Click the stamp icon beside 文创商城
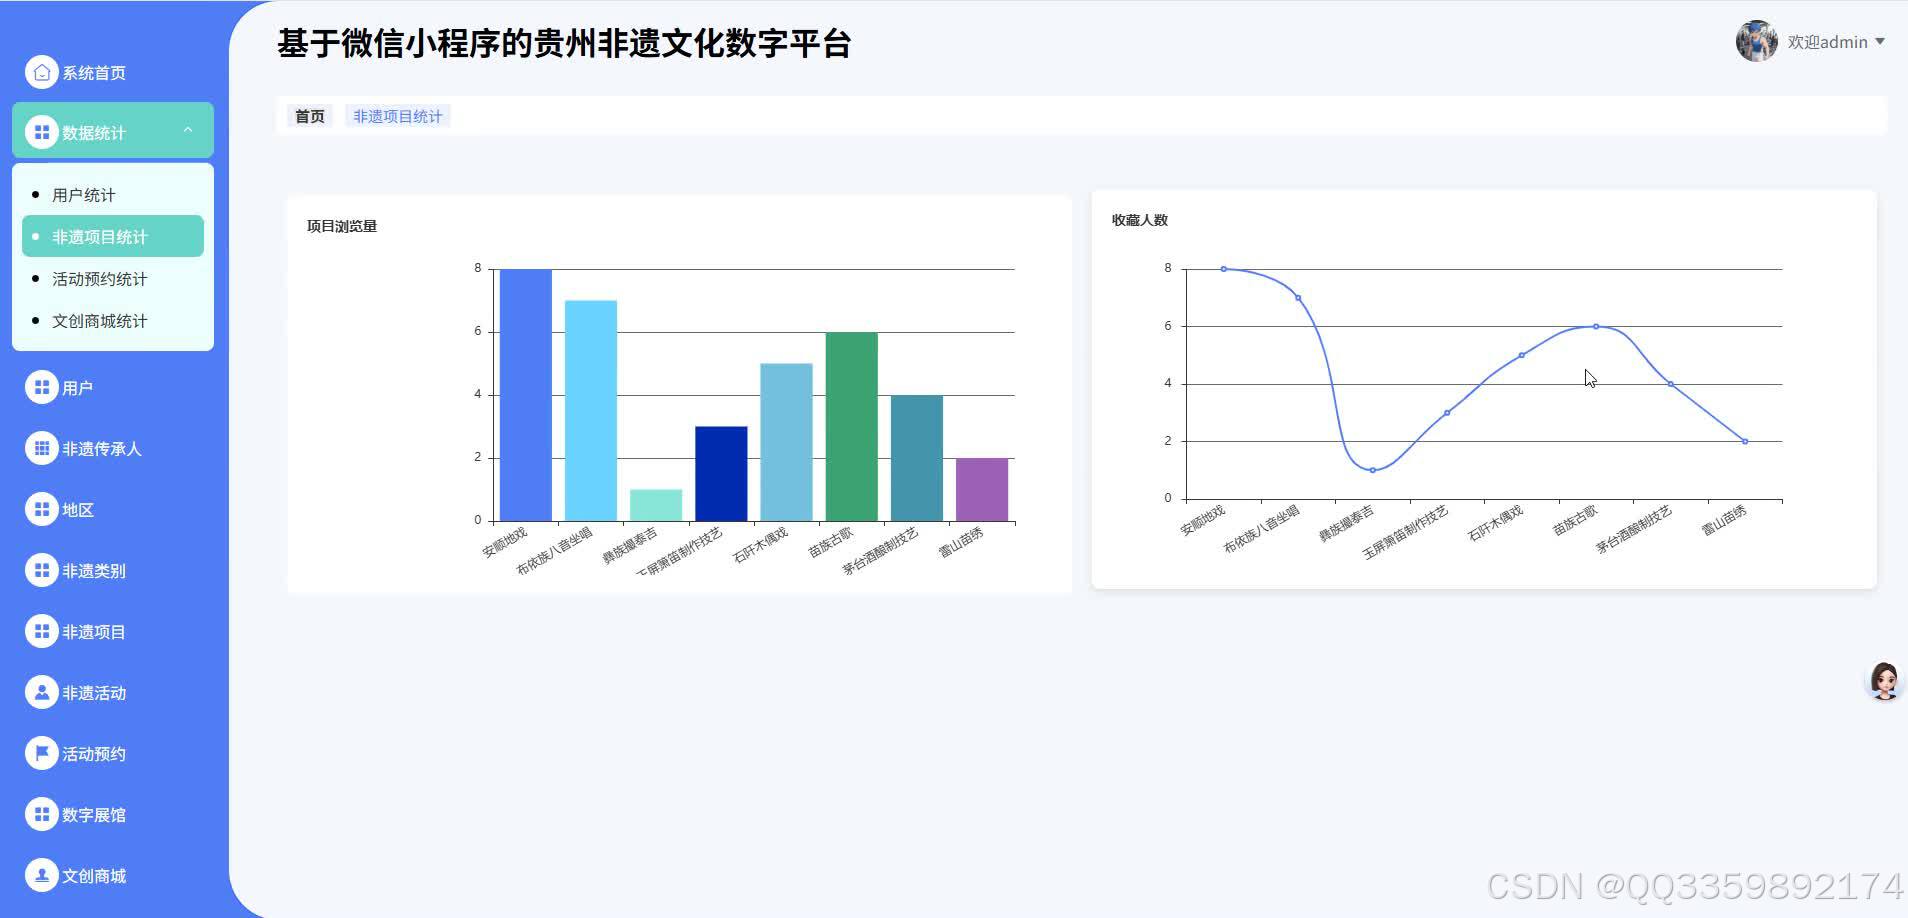This screenshot has width=1908, height=918. pyautogui.click(x=41, y=875)
